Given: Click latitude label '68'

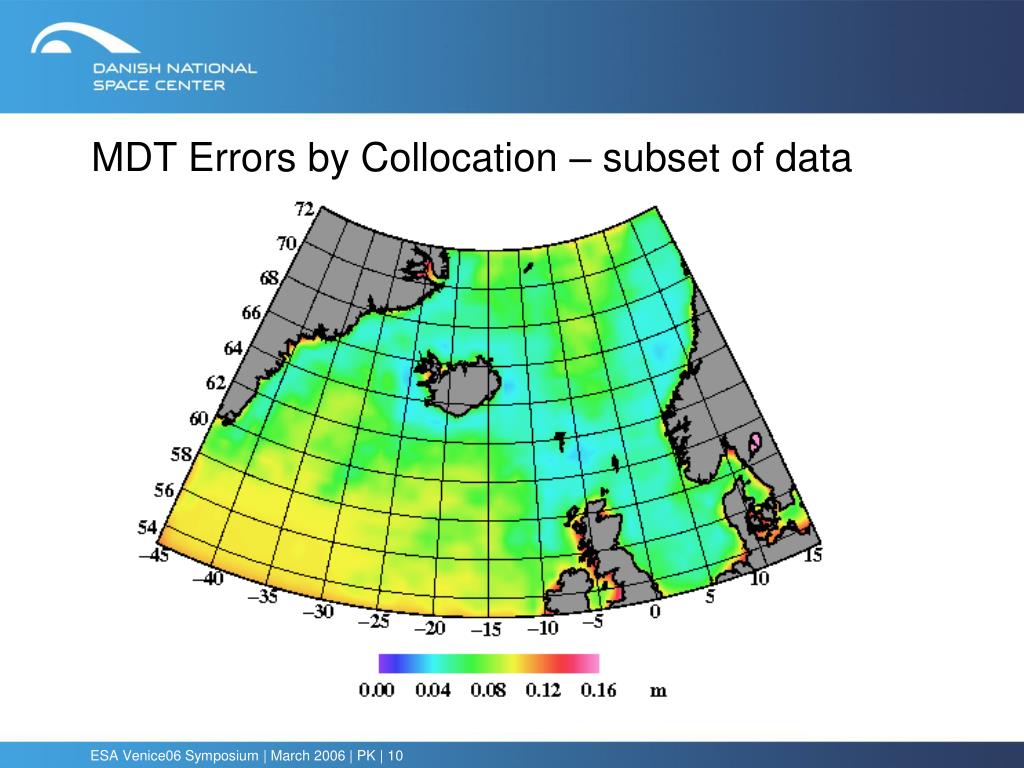Looking at the screenshot, I should point(269,278).
